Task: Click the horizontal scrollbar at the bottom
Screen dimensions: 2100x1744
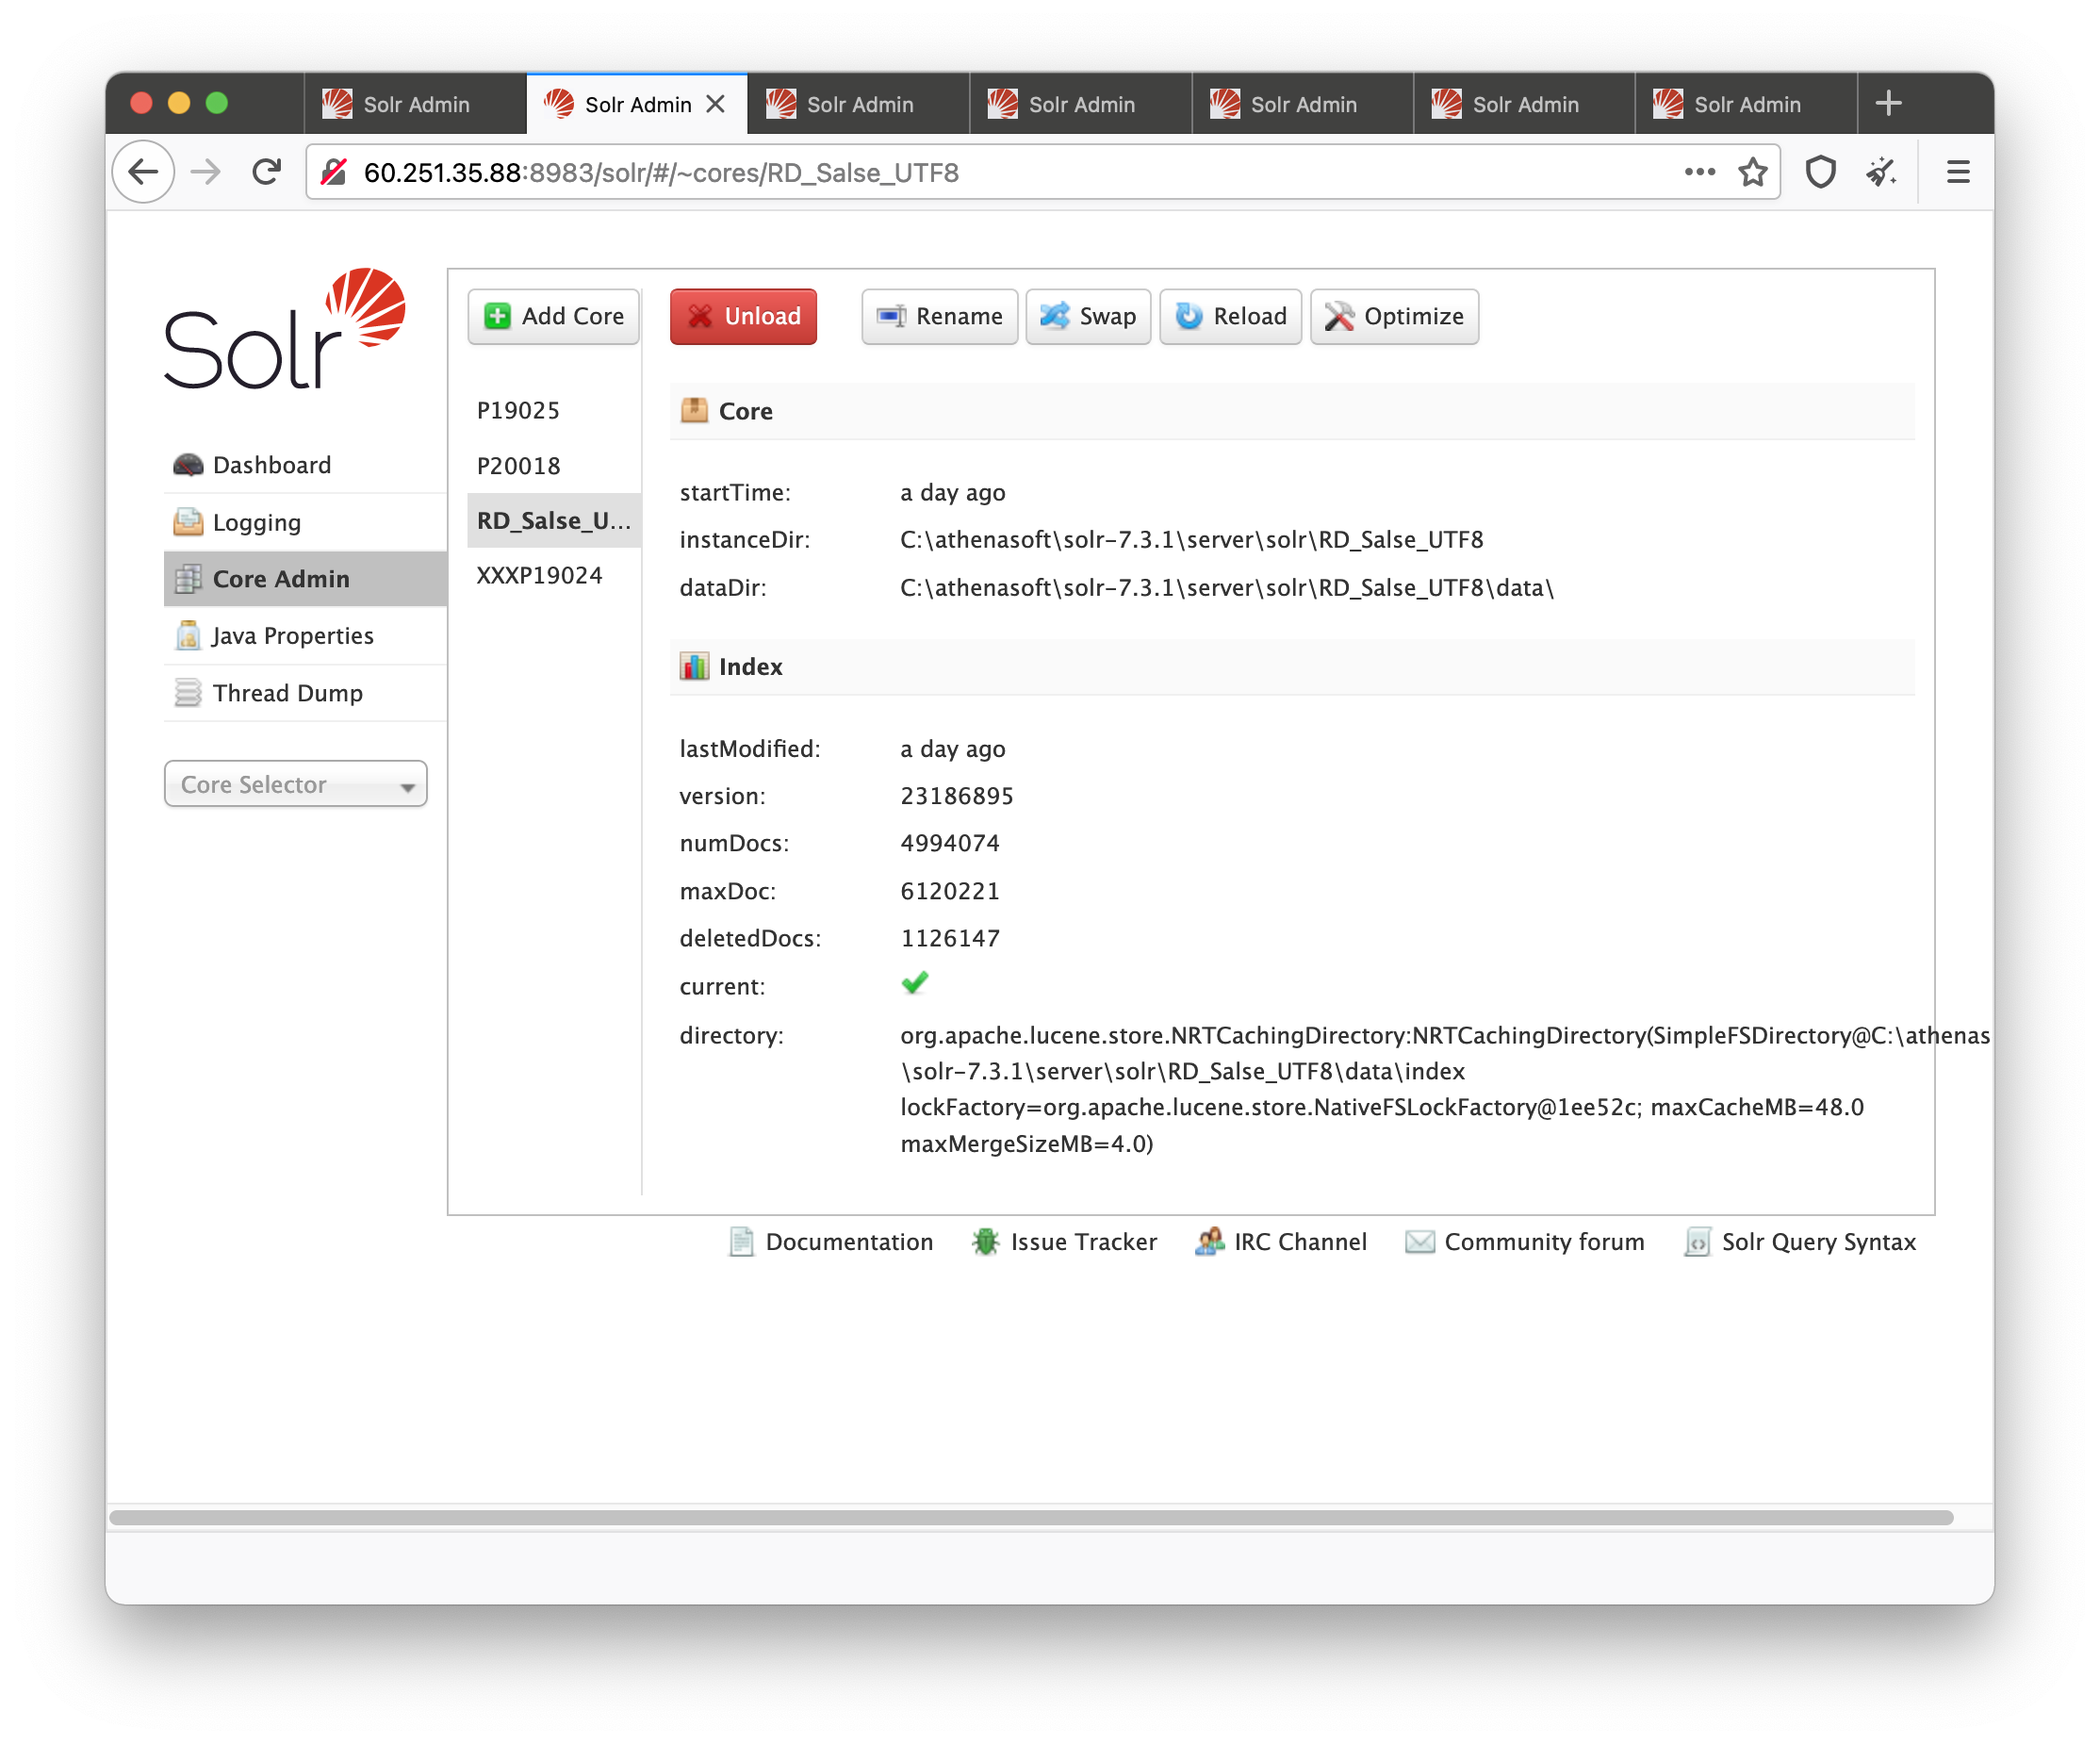Action: point(1031,1517)
